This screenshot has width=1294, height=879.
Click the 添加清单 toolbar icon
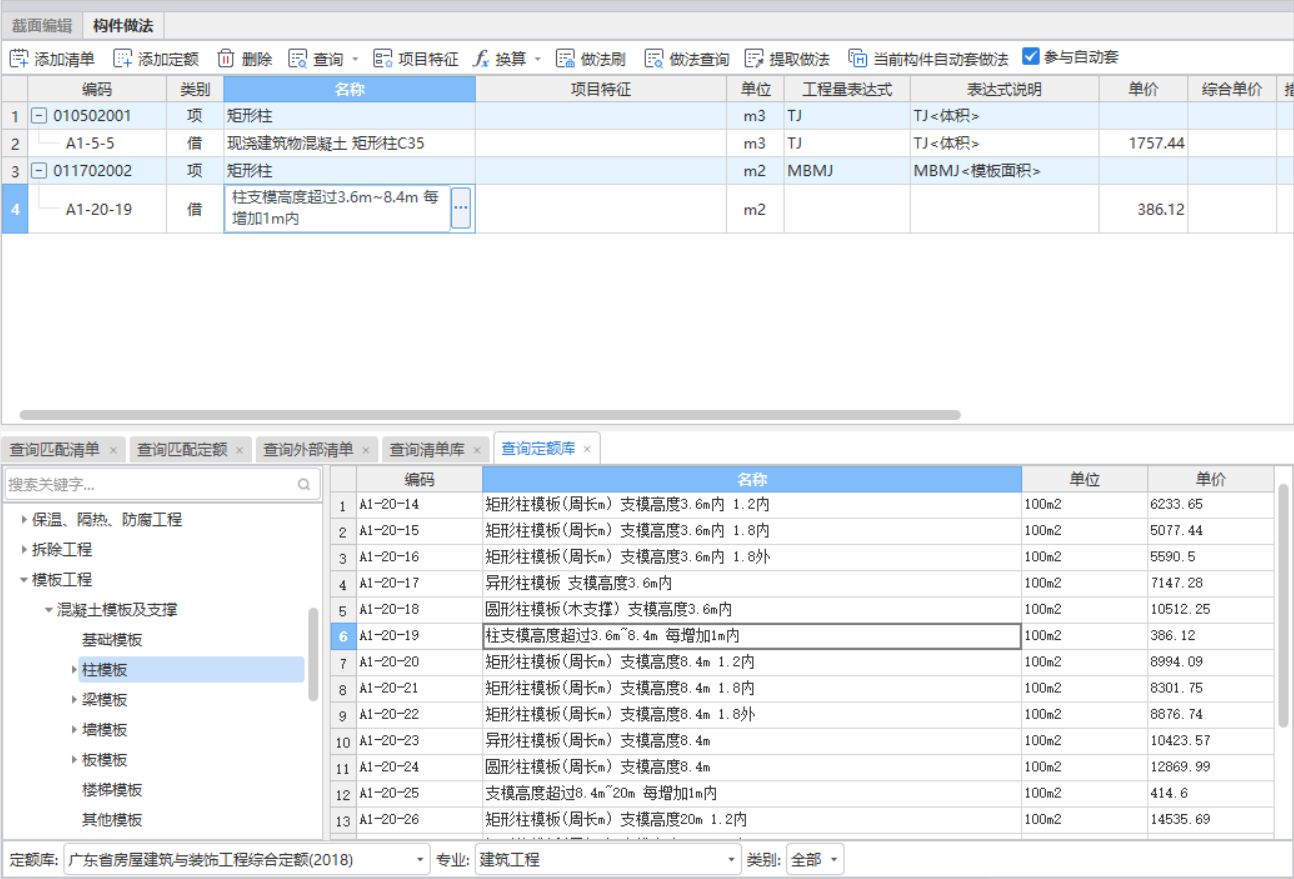20,59
